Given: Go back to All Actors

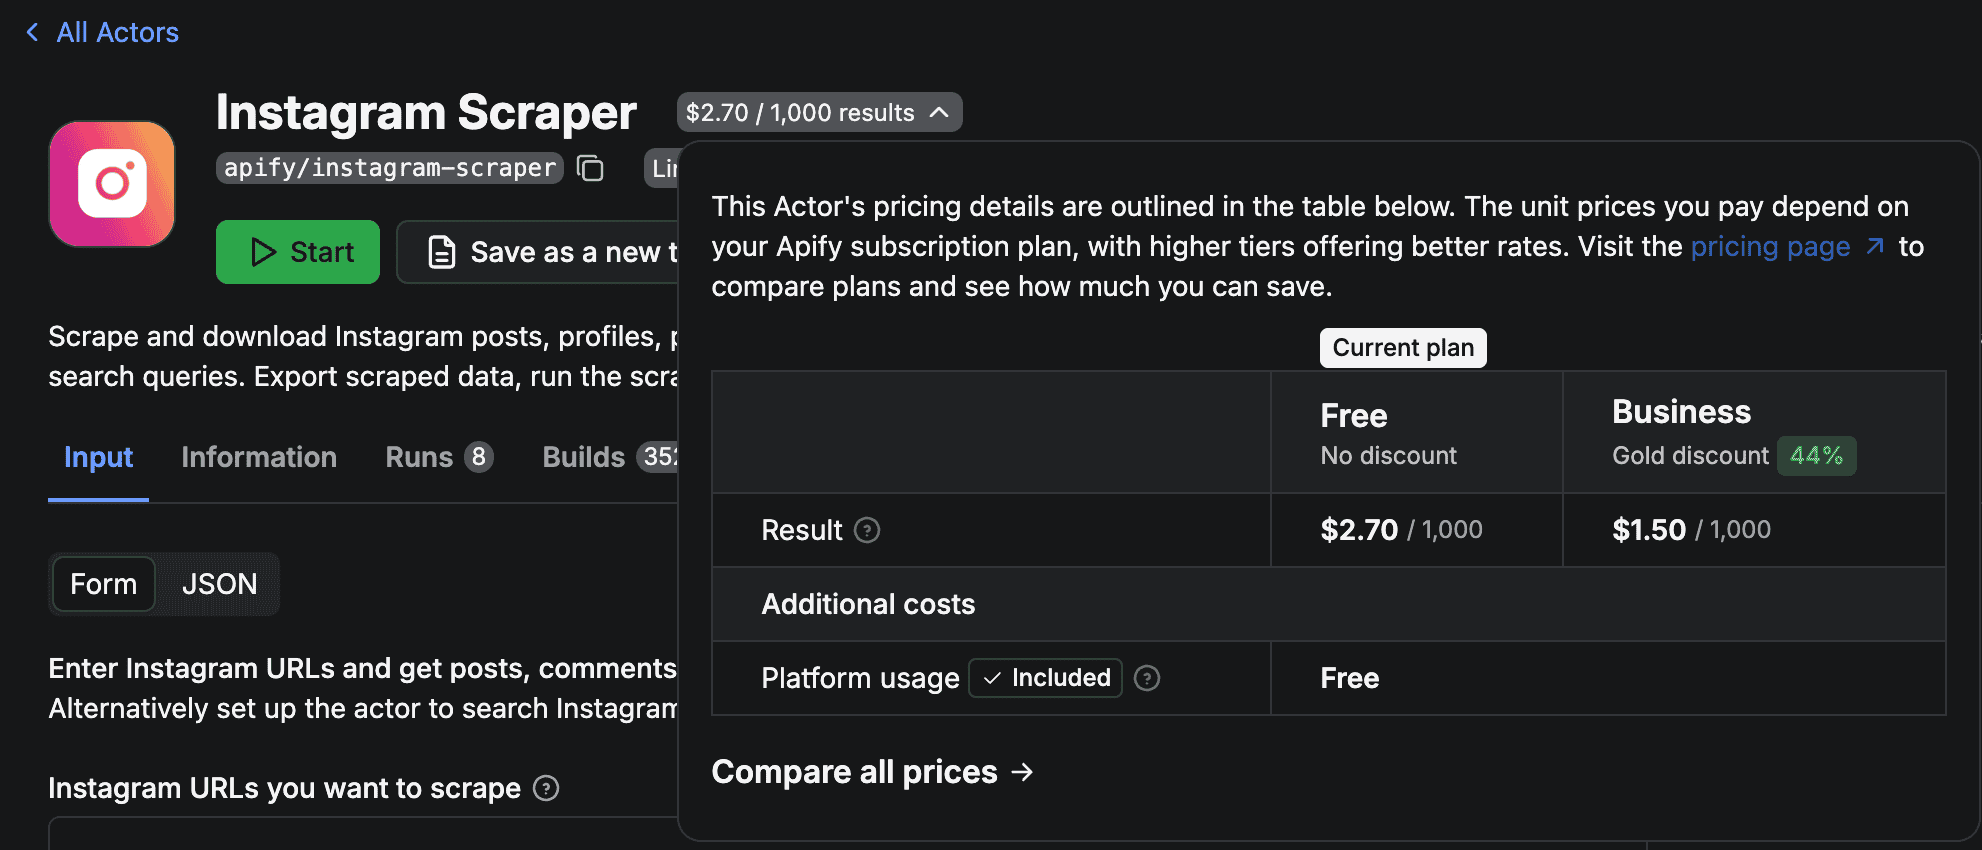Looking at the screenshot, I should (x=117, y=33).
